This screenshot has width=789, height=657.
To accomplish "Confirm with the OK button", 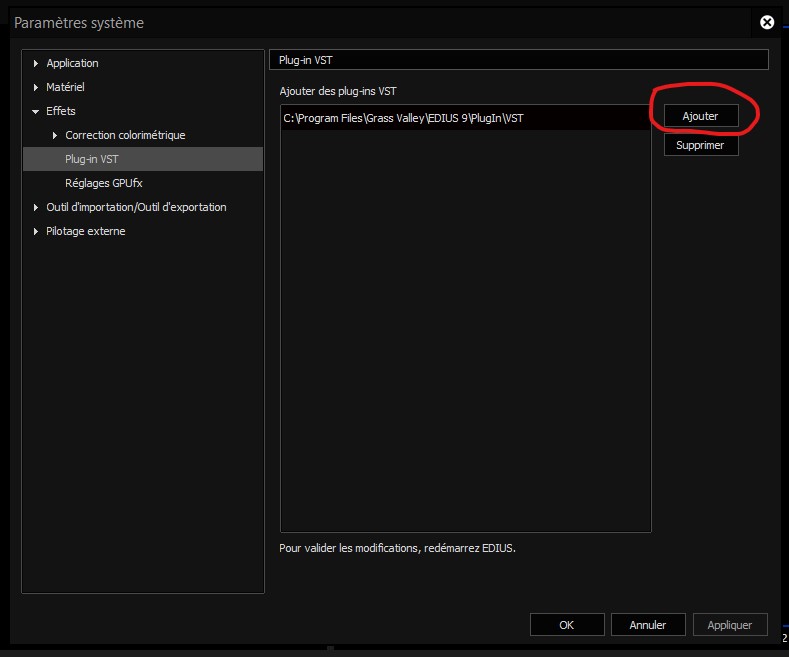I will (567, 625).
